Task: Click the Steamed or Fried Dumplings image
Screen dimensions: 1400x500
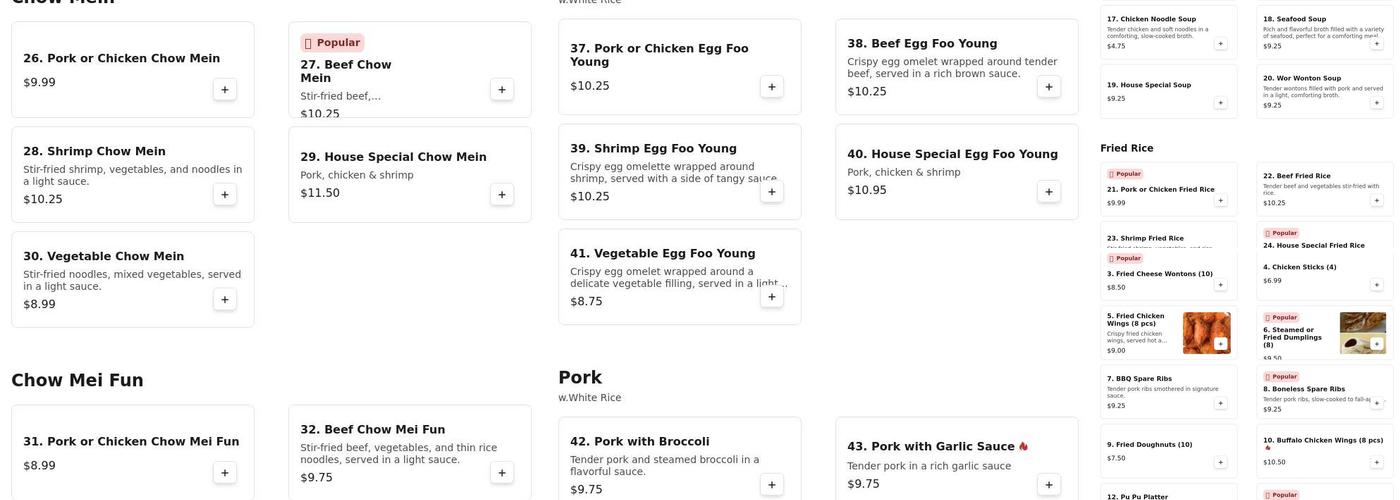Action: click(1363, 333)
